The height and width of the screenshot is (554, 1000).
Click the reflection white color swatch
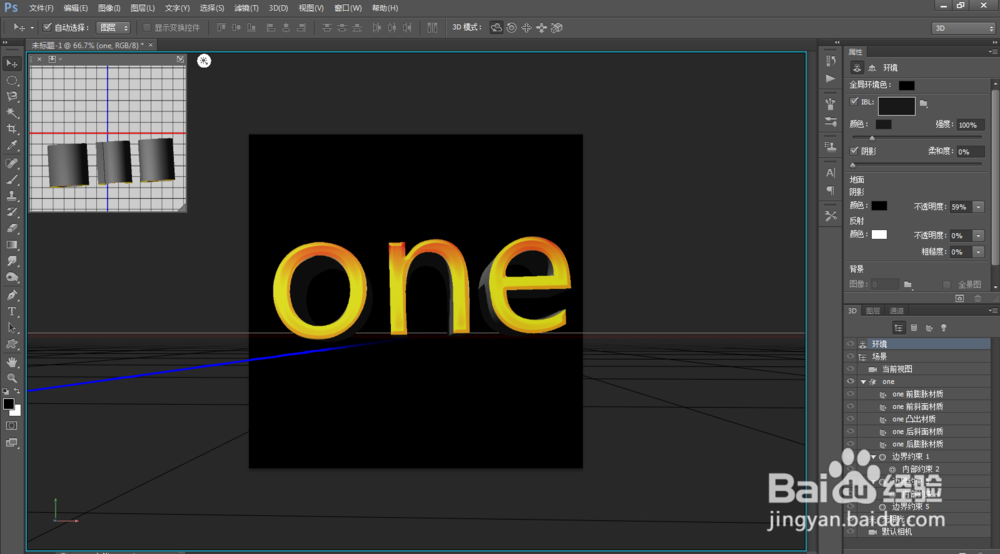(879, 235)
